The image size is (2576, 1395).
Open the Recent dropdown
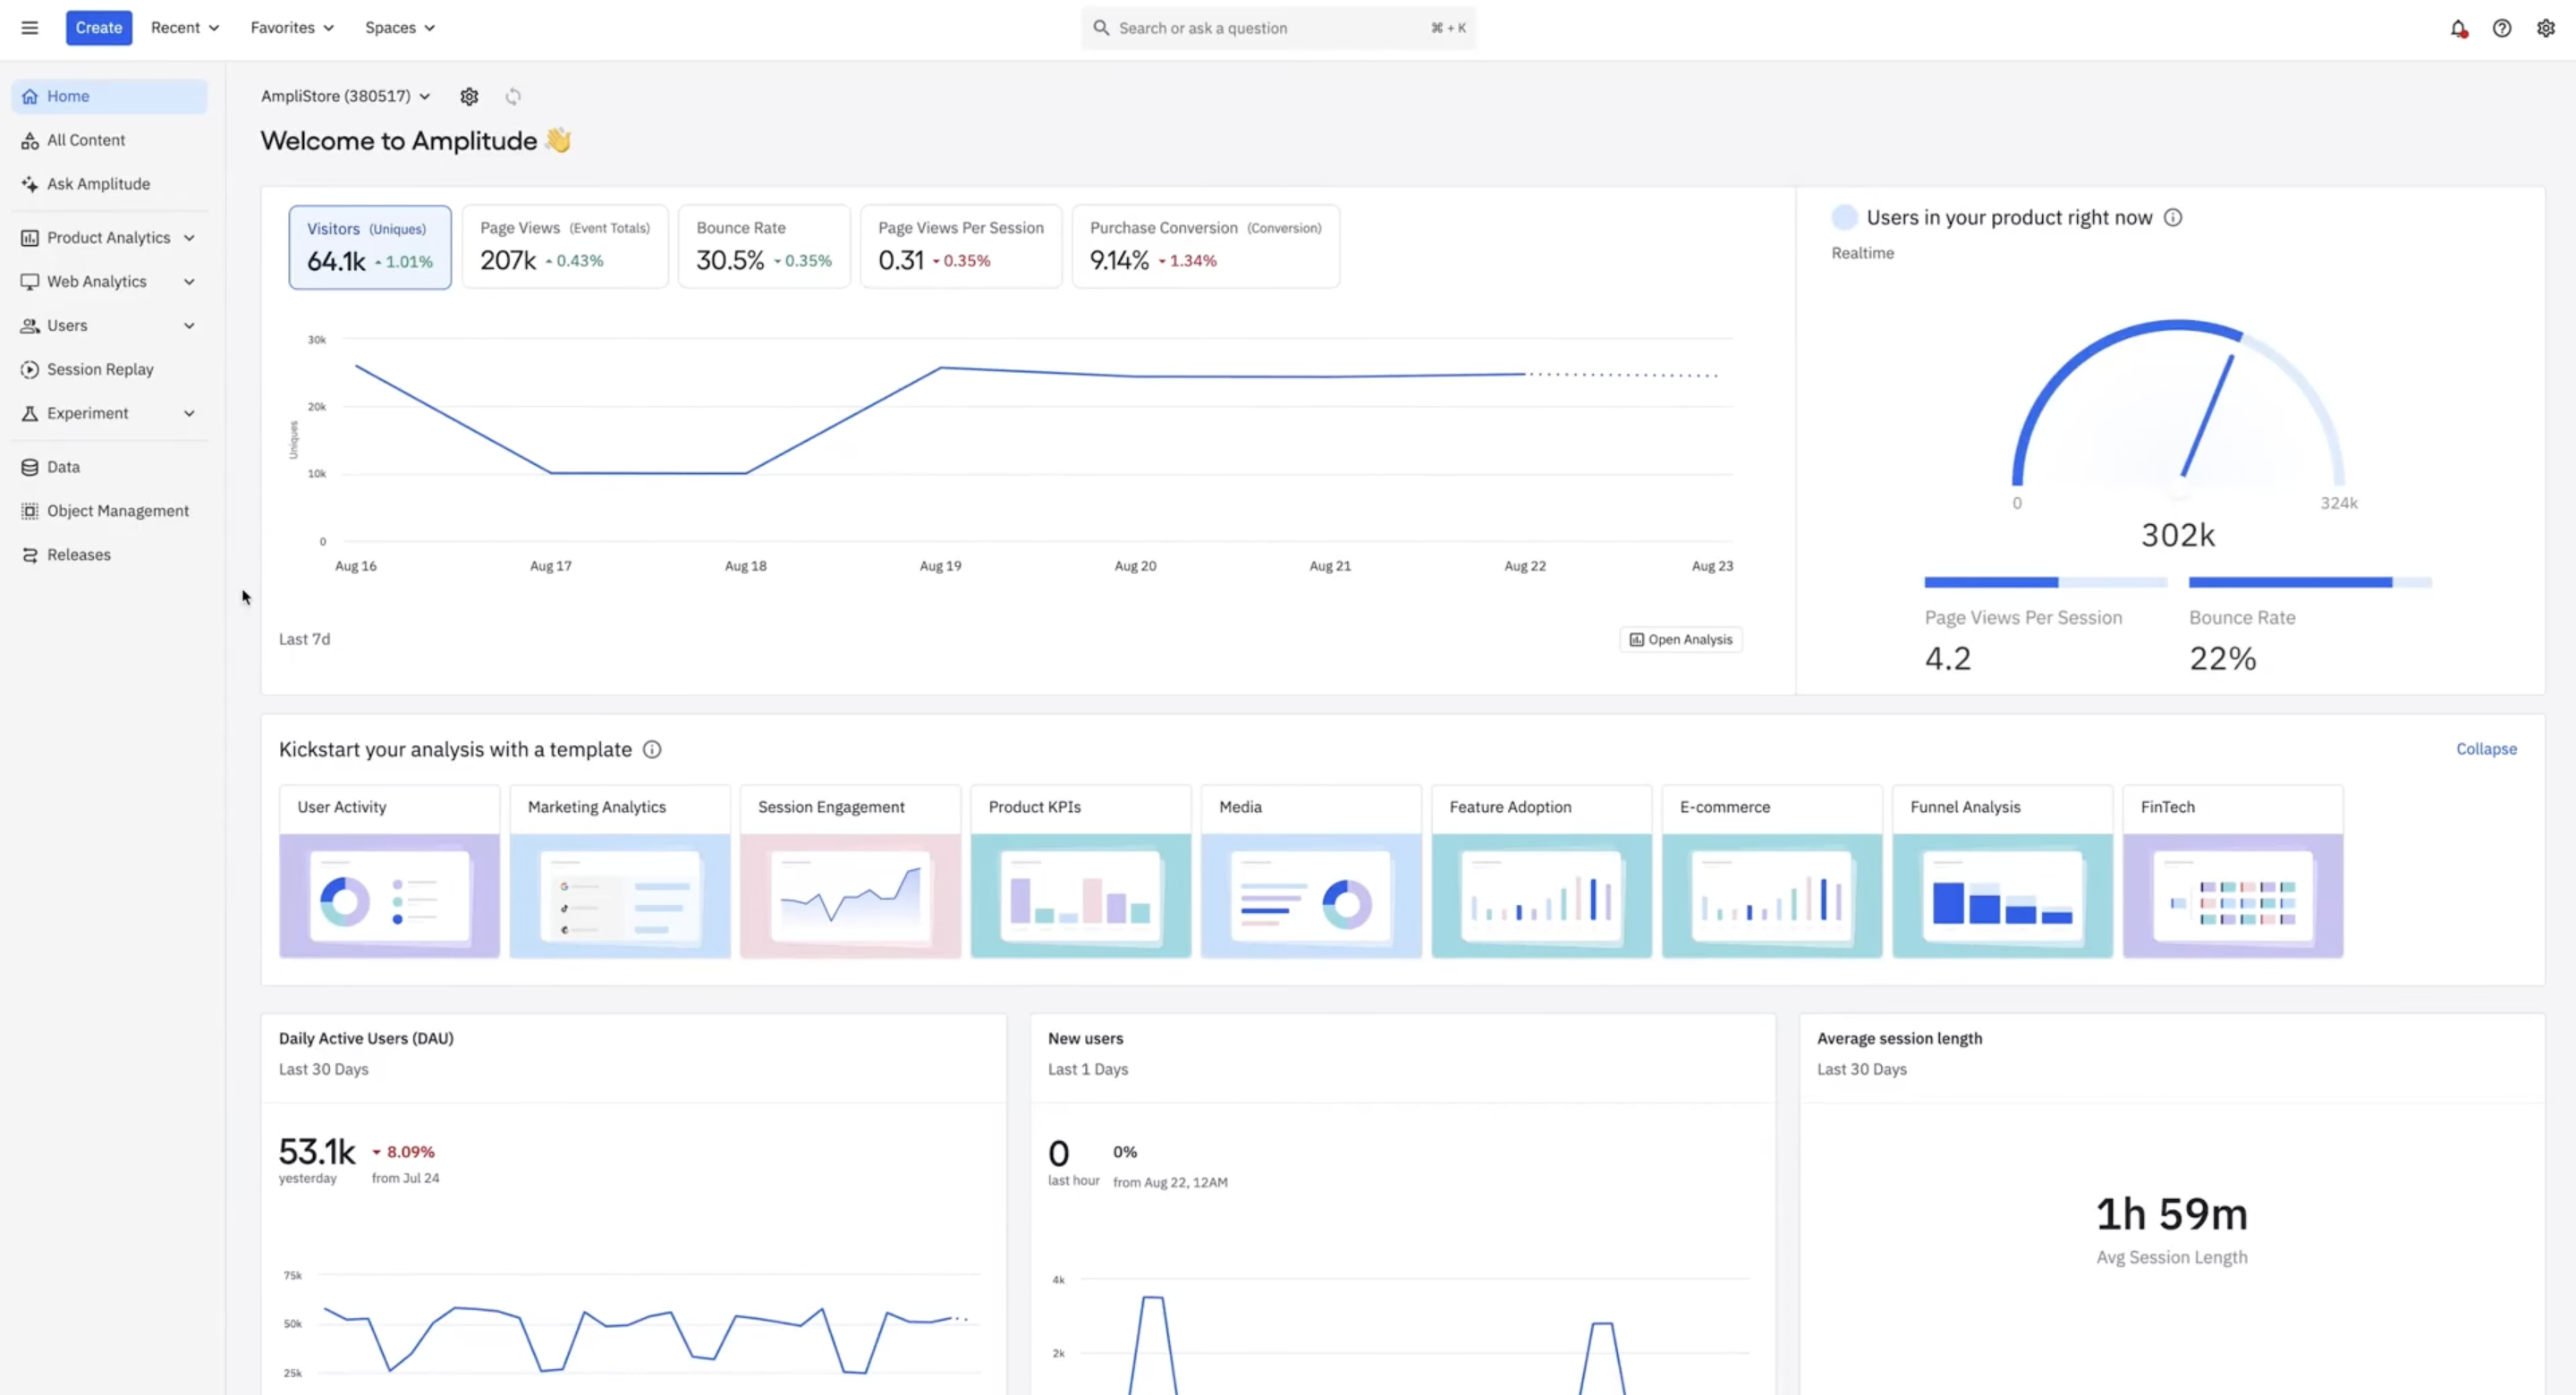tap(185, 28)
